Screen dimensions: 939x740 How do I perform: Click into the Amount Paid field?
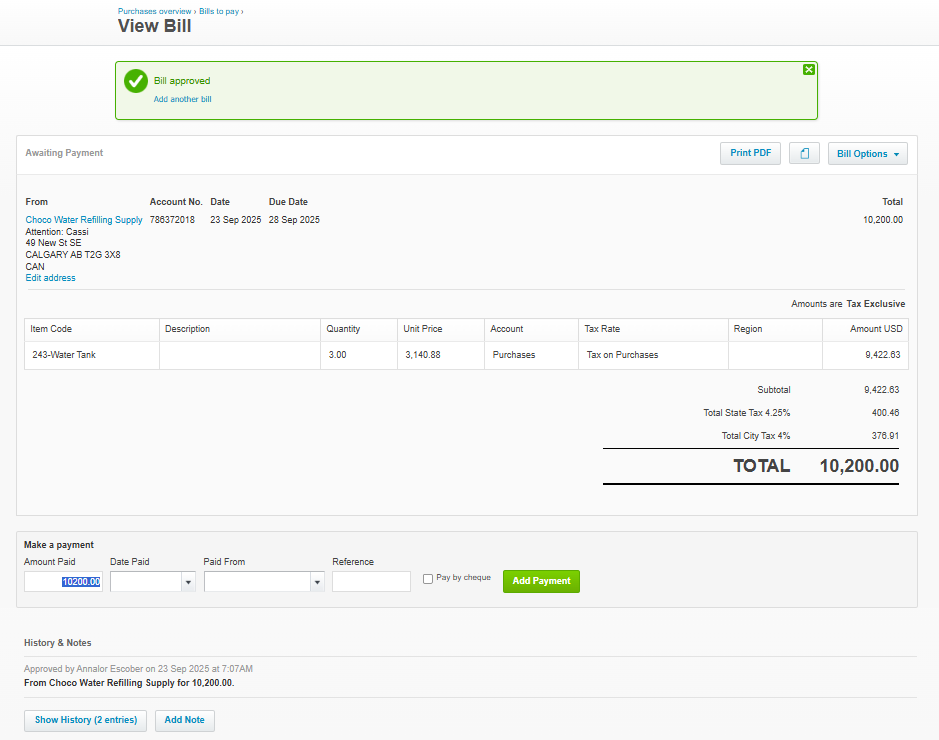tap(63, 582)
